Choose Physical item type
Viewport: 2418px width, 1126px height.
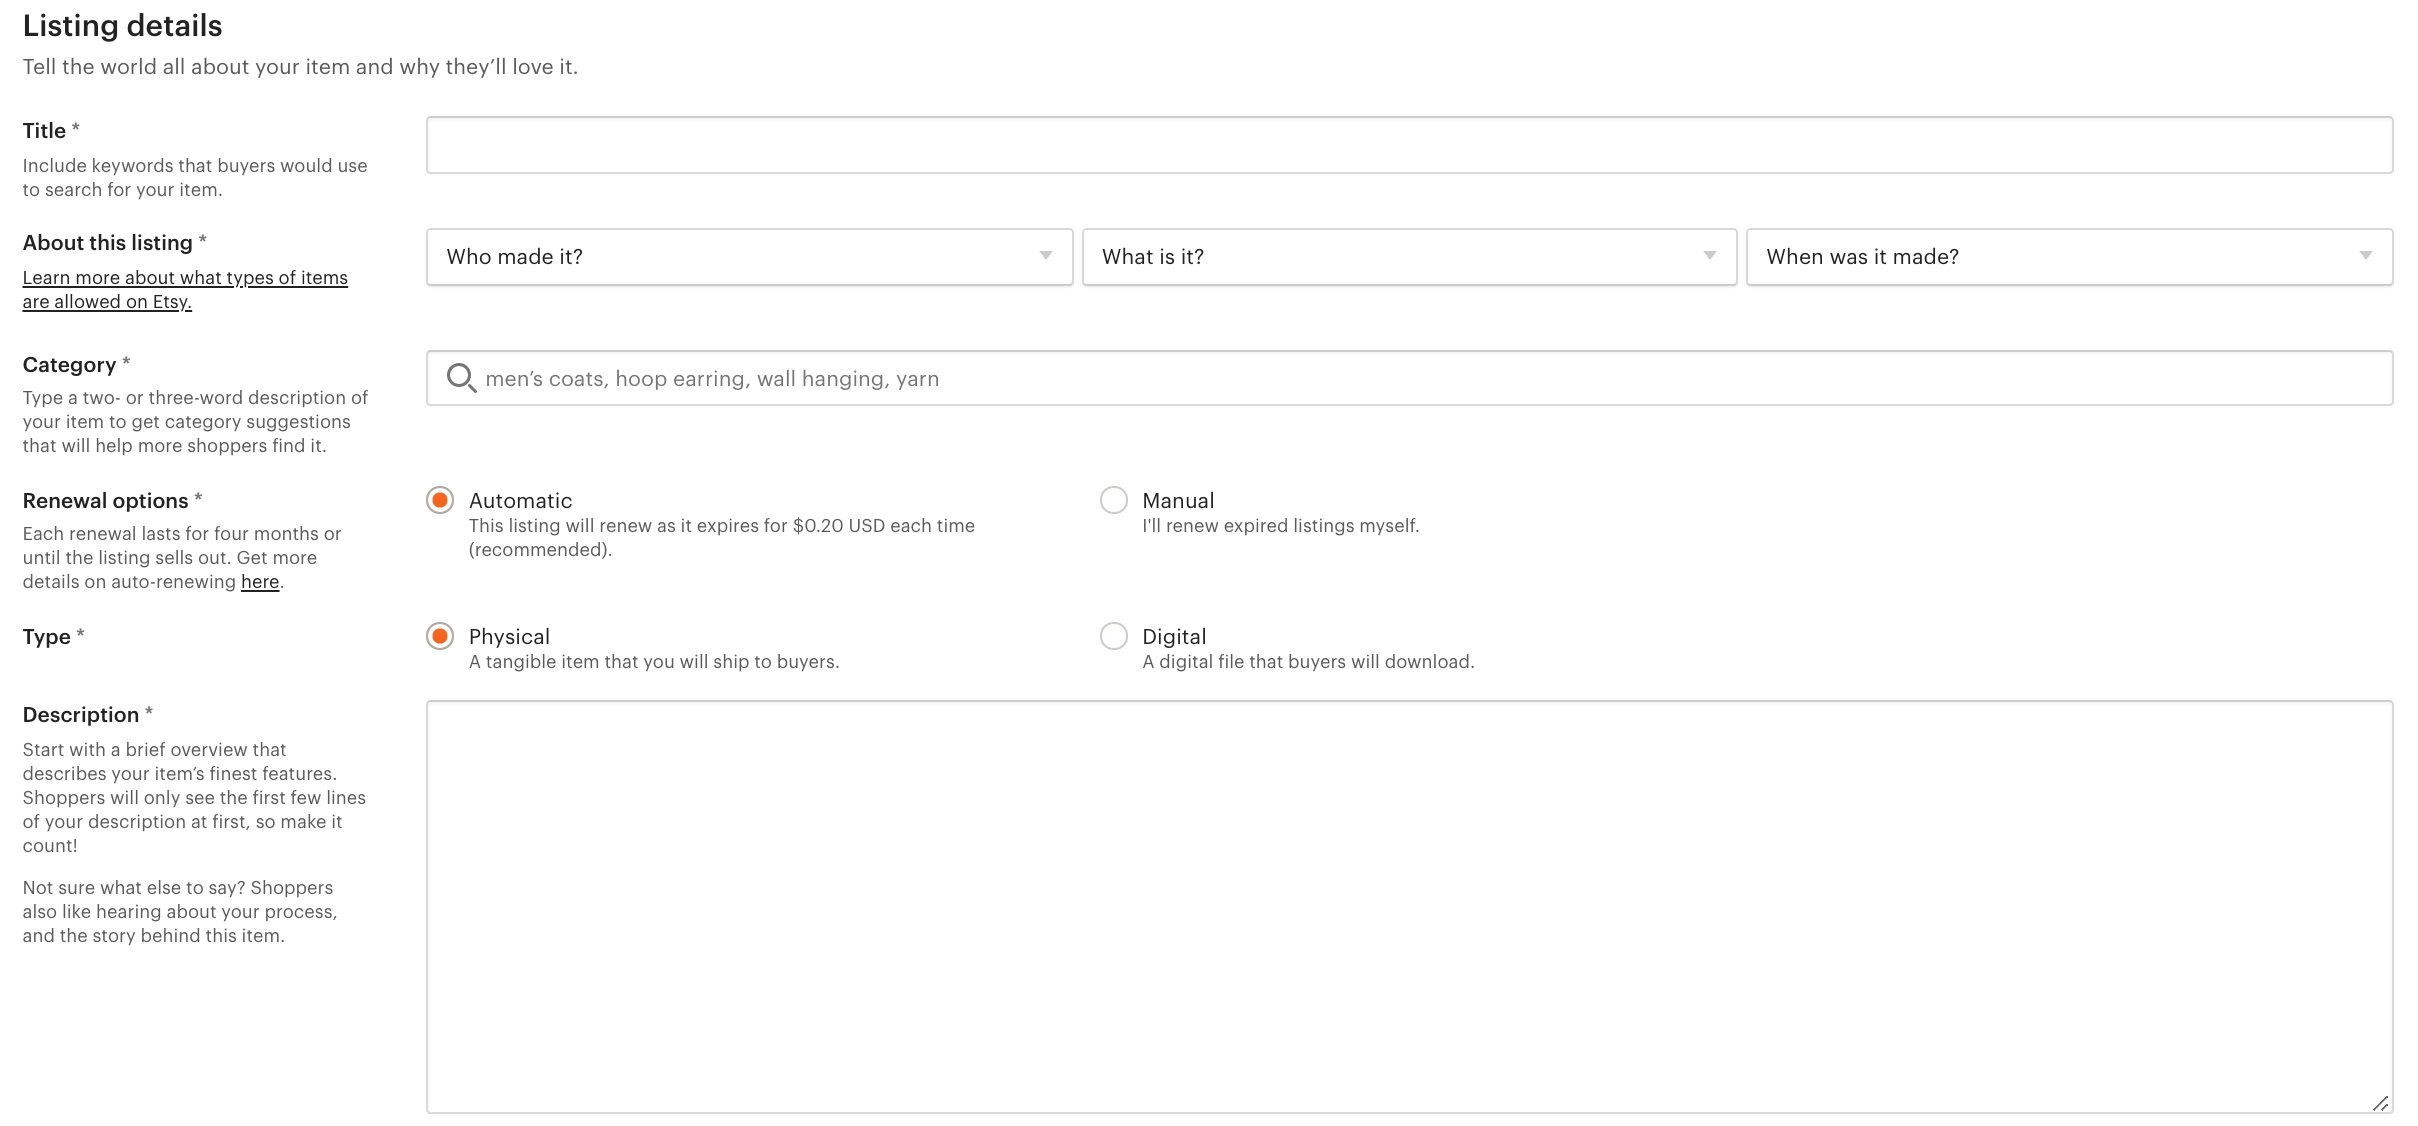point(440,636)
